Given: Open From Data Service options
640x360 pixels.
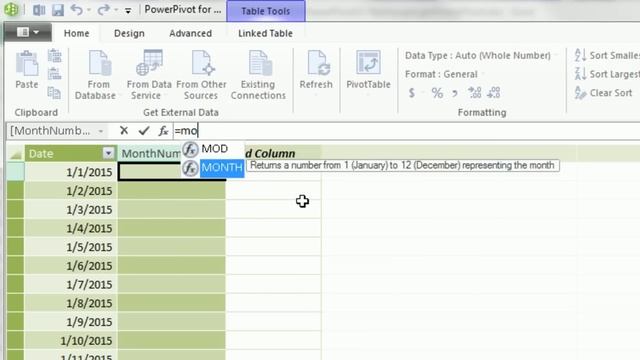Looking at the screenshot, I should (149, 75).
